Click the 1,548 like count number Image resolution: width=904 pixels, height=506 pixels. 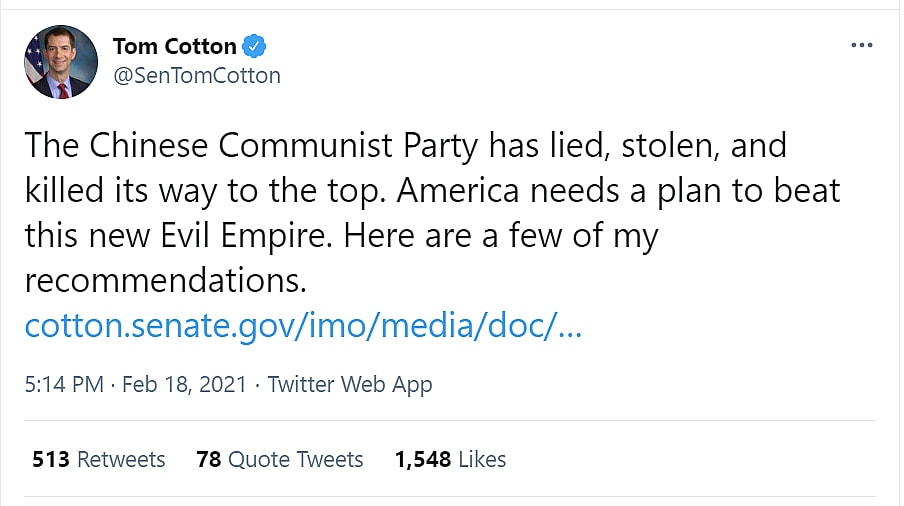[425, 459]
